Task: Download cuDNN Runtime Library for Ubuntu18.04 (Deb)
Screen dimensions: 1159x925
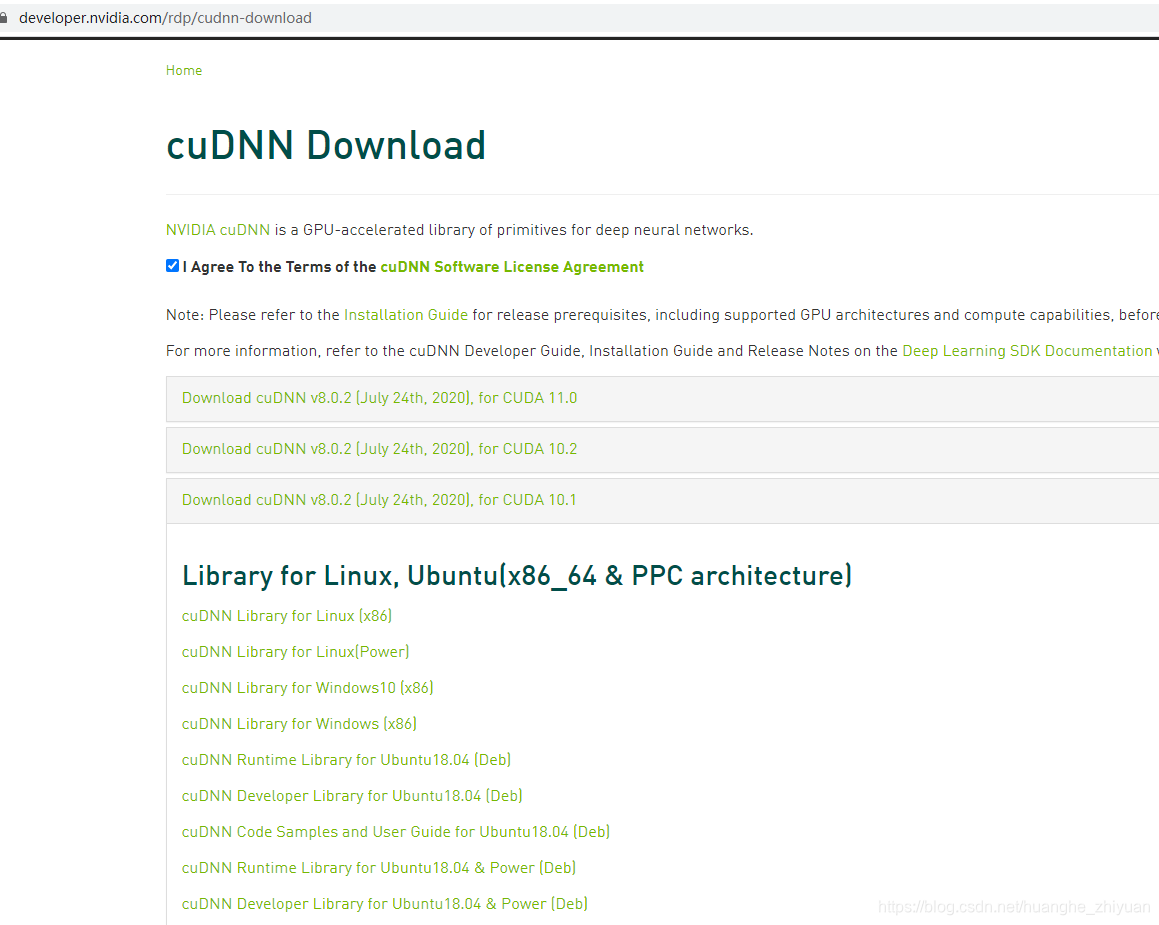Action: pyautogui.click(x=347, y=760)
